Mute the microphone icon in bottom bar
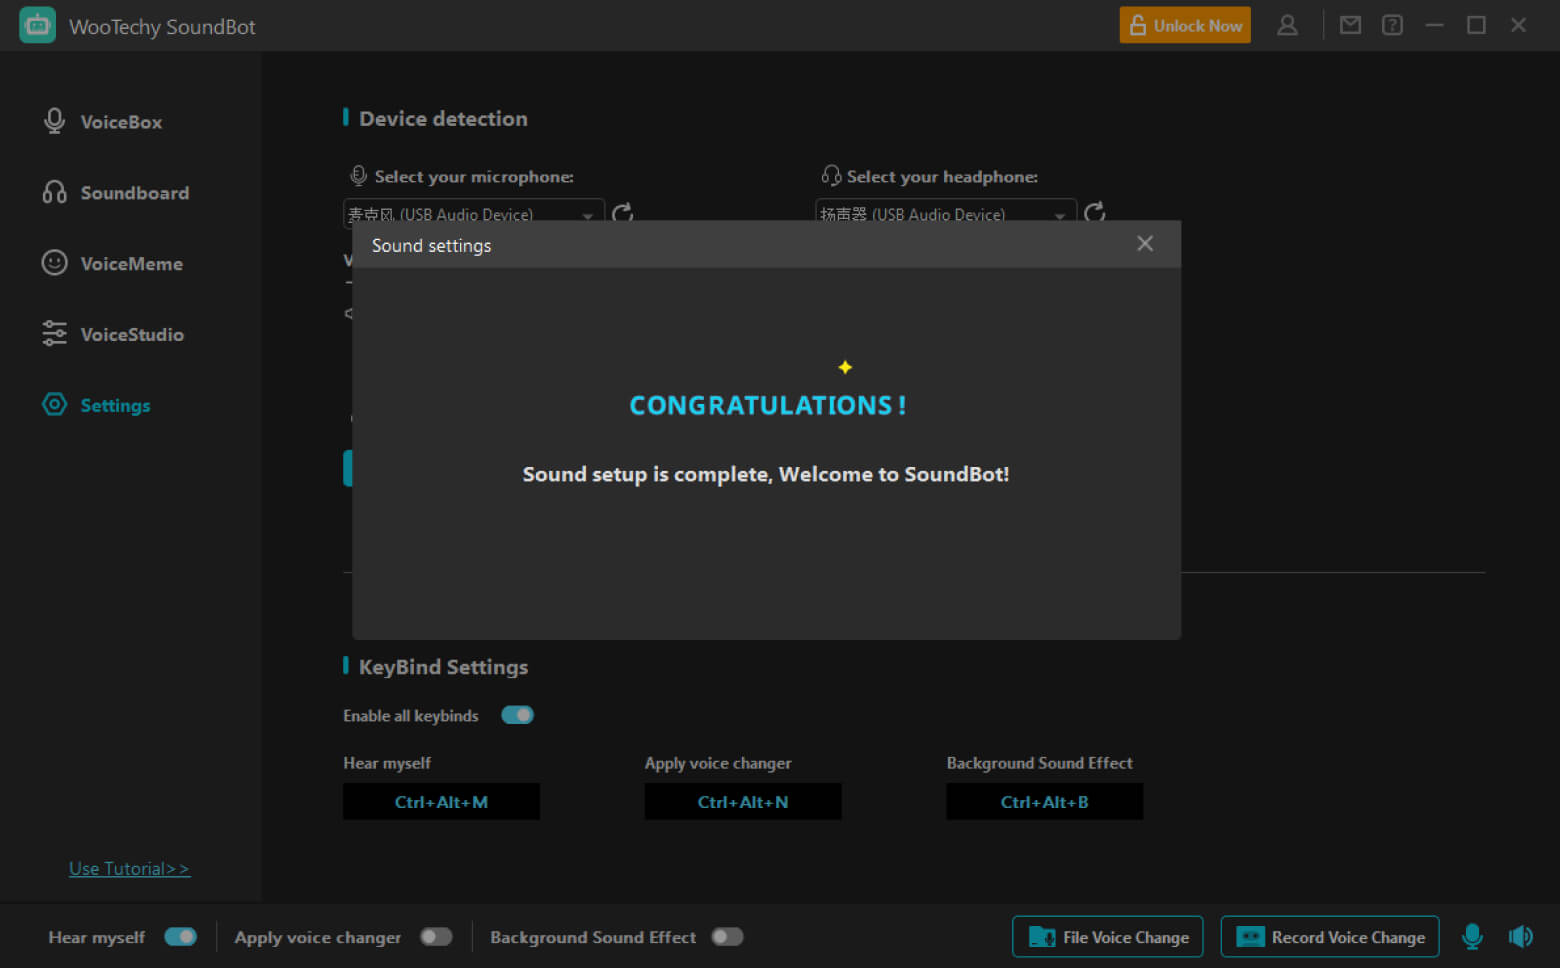Image resolution: width=1560 pixels, height=968 pixels. pyautogui.click(x=1472, y=937)
